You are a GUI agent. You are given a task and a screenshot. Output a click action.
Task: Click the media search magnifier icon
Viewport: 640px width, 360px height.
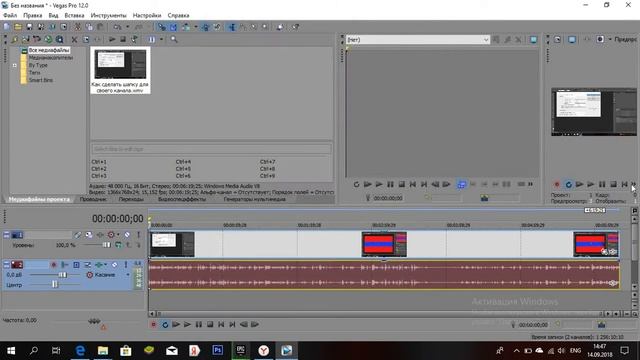click(x=174, y=40)
